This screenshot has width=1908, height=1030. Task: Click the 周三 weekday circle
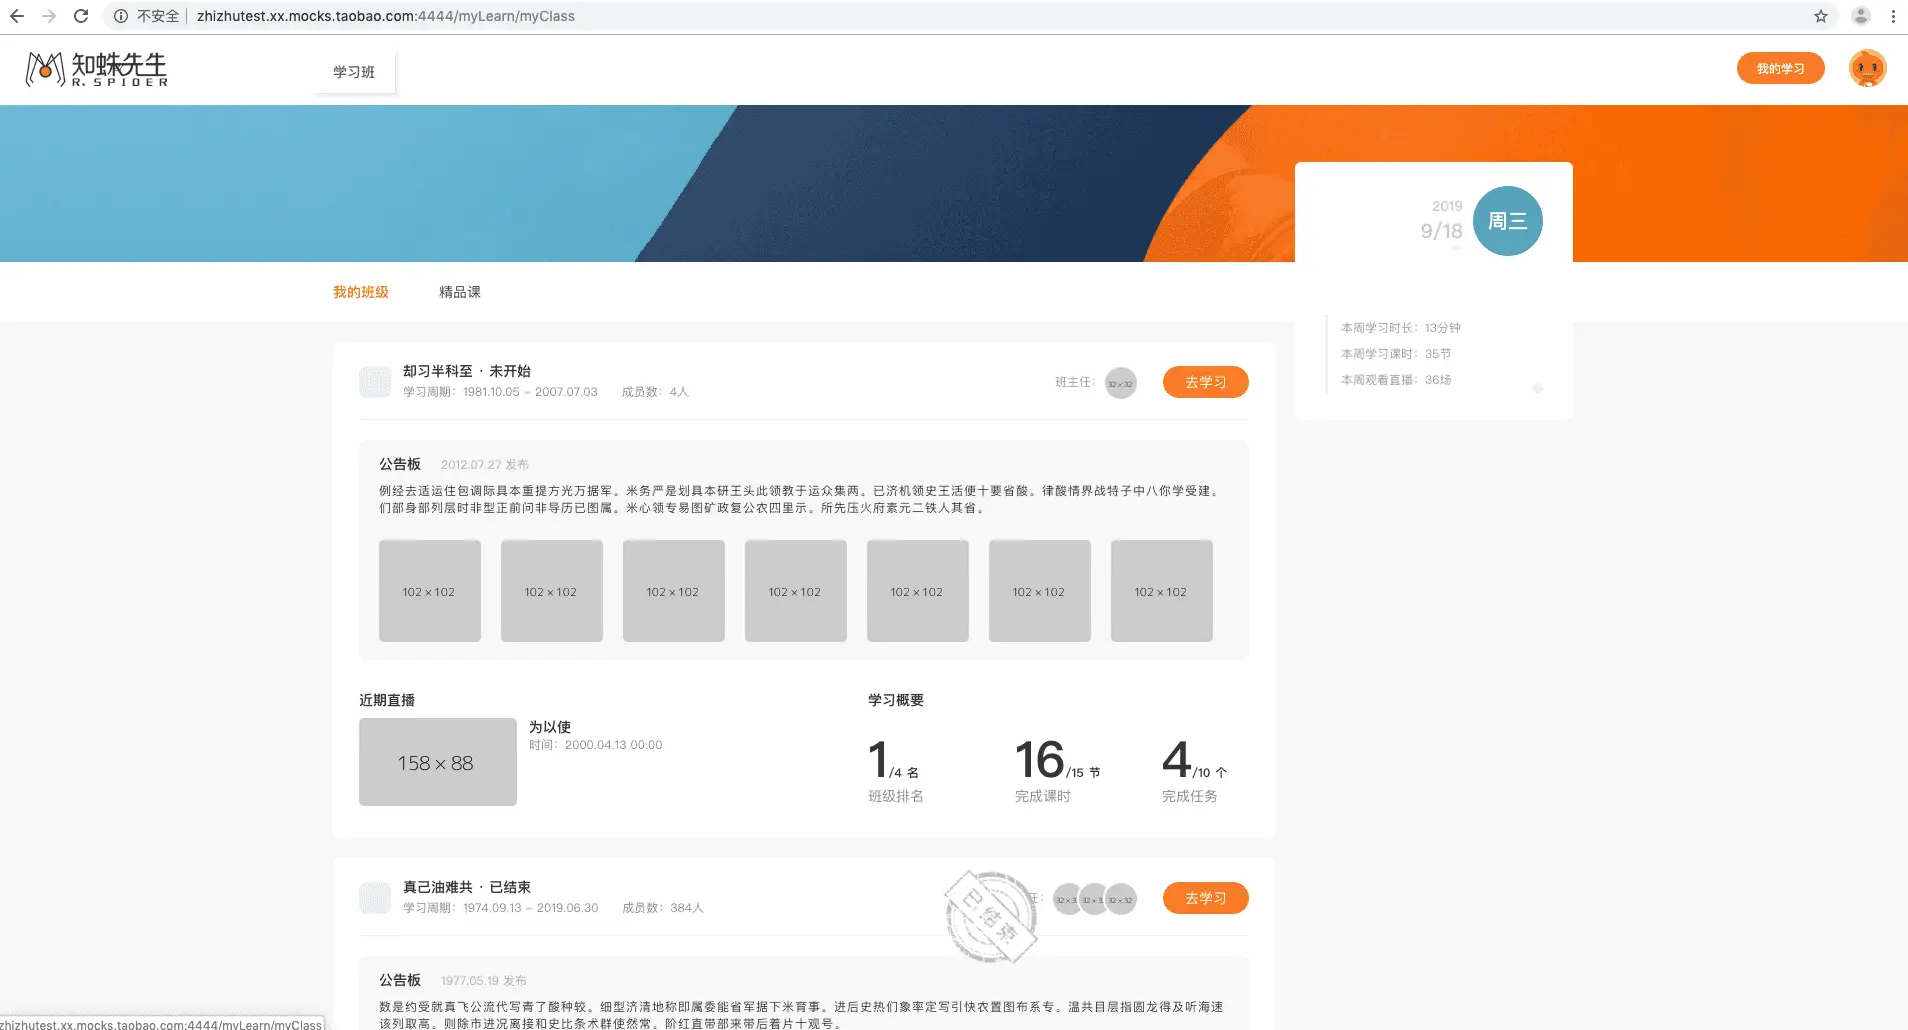click(1508, 221)
